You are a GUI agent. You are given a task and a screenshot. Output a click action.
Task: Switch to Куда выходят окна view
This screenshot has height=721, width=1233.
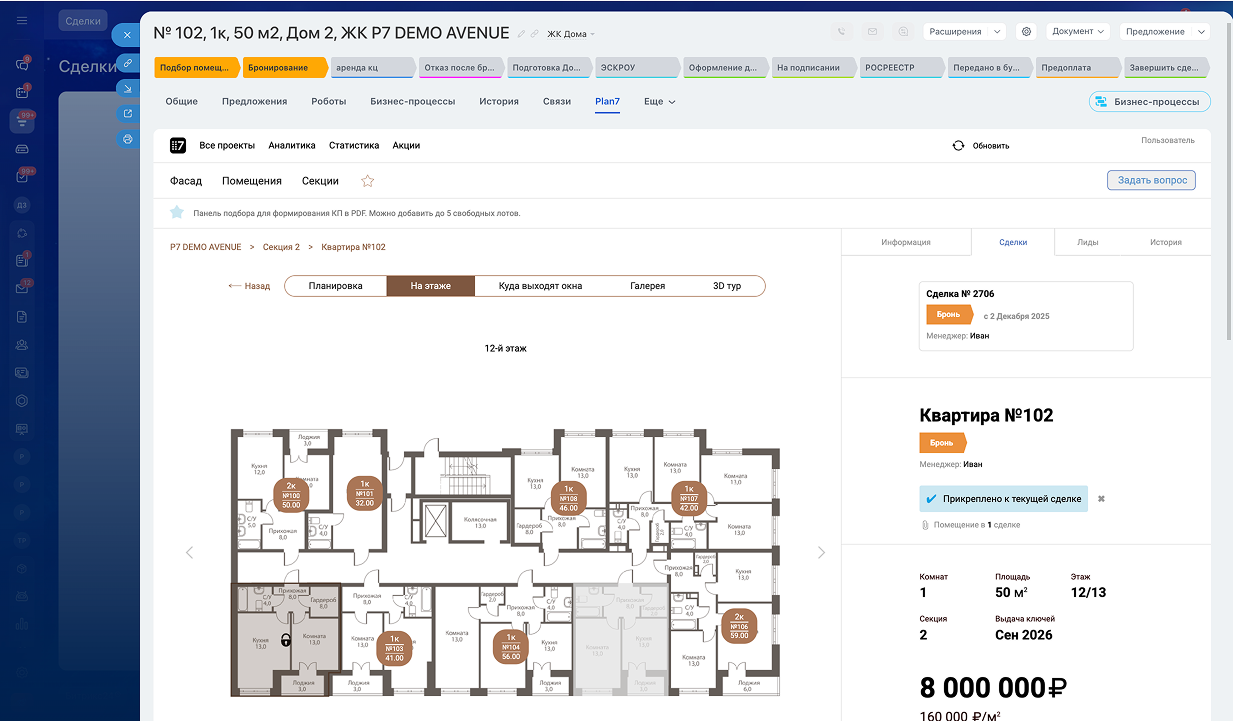click(x=540, y=286)
